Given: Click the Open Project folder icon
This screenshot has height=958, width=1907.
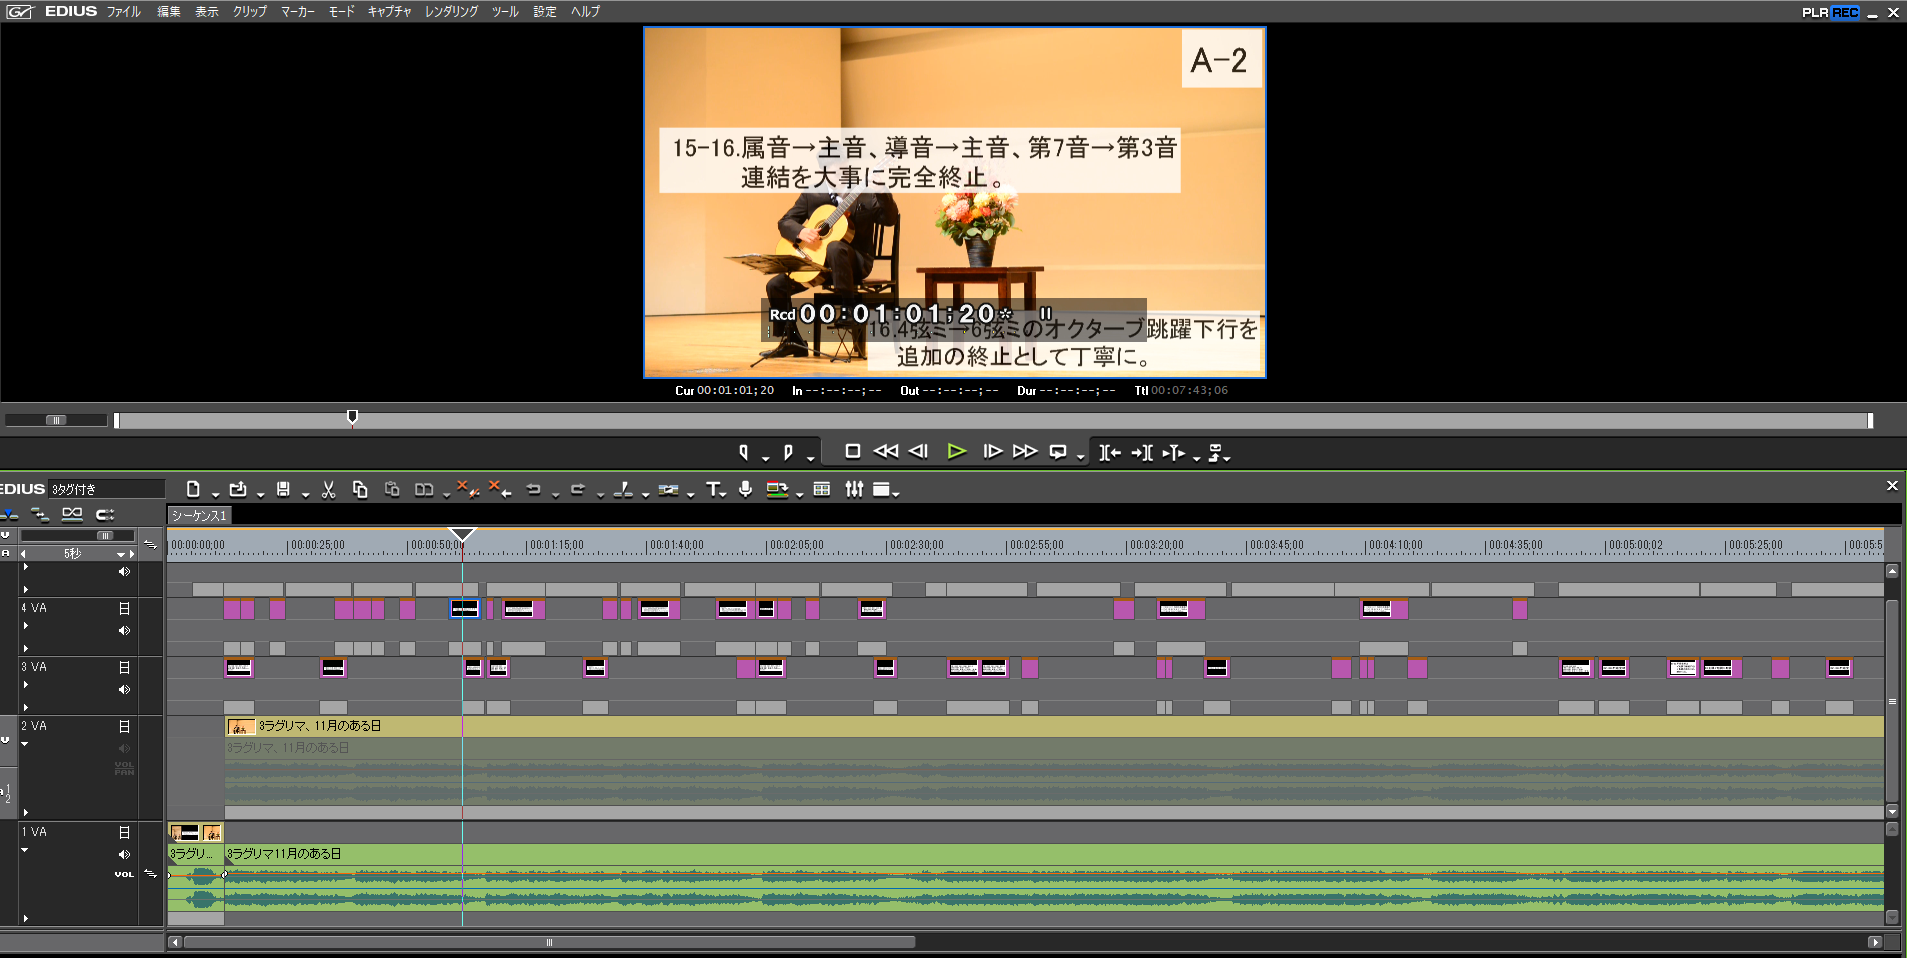Looking at the screenshot, I should (x=237, y=489).
